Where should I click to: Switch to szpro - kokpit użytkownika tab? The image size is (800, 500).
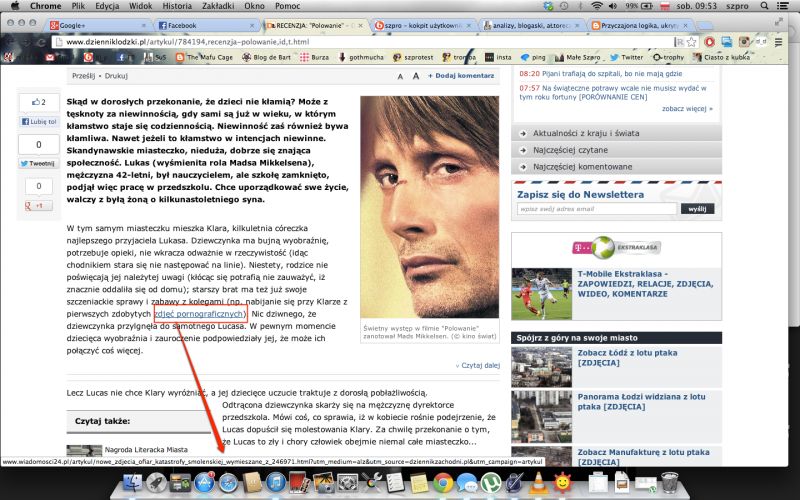(x=423, y=25)
